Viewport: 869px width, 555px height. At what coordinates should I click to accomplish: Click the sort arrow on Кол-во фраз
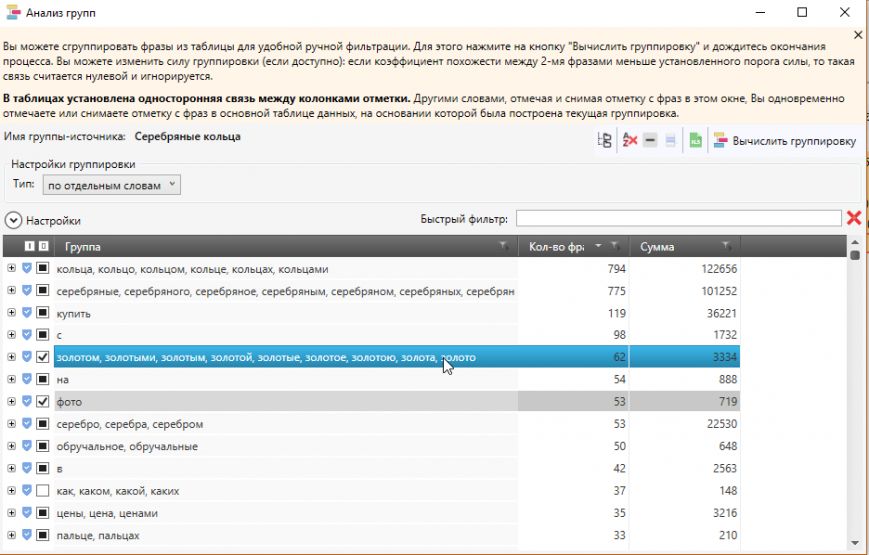tap(598, 246)
